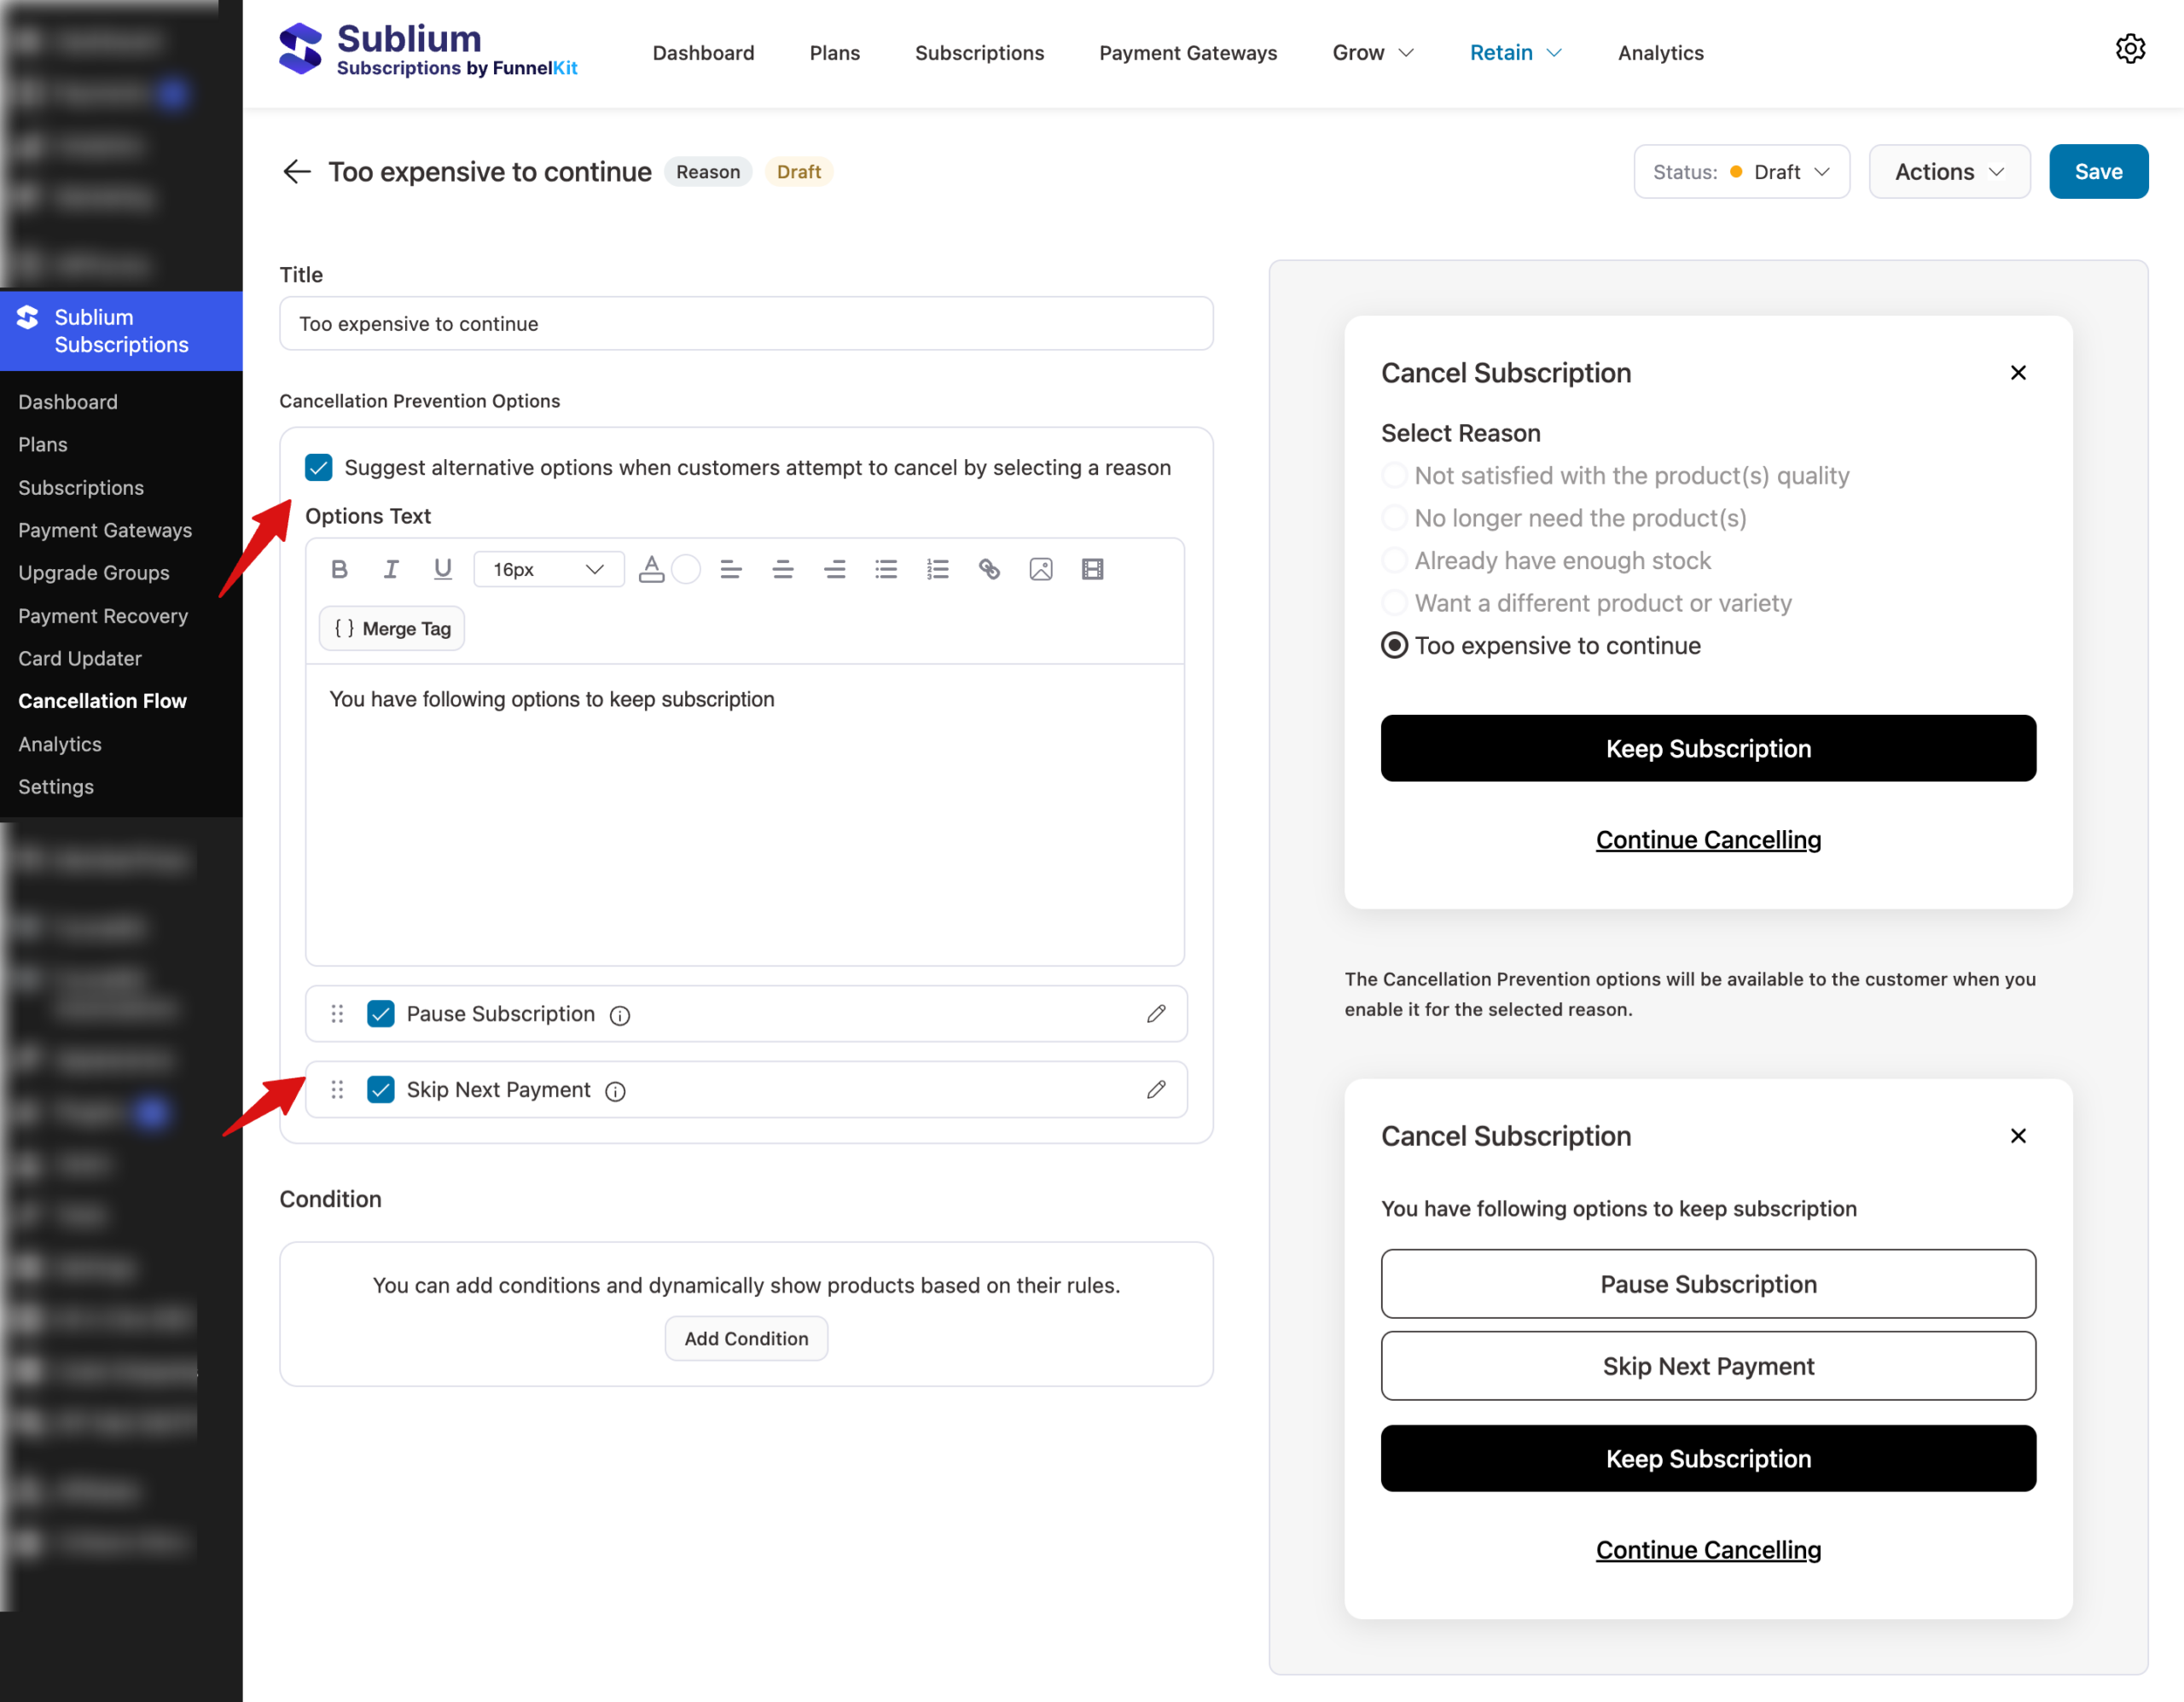Create a bulleted list in the editor
Screen dimensions: 2184x1702
coord(885,569)
